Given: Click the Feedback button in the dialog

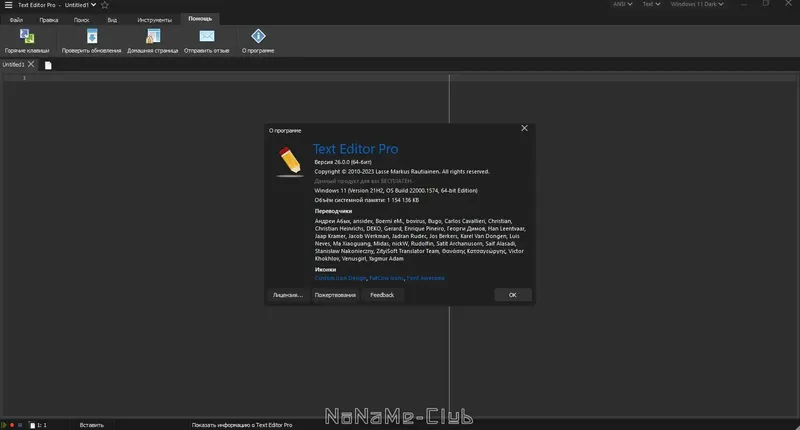Looking at the screenshot, I should (382, 295).
